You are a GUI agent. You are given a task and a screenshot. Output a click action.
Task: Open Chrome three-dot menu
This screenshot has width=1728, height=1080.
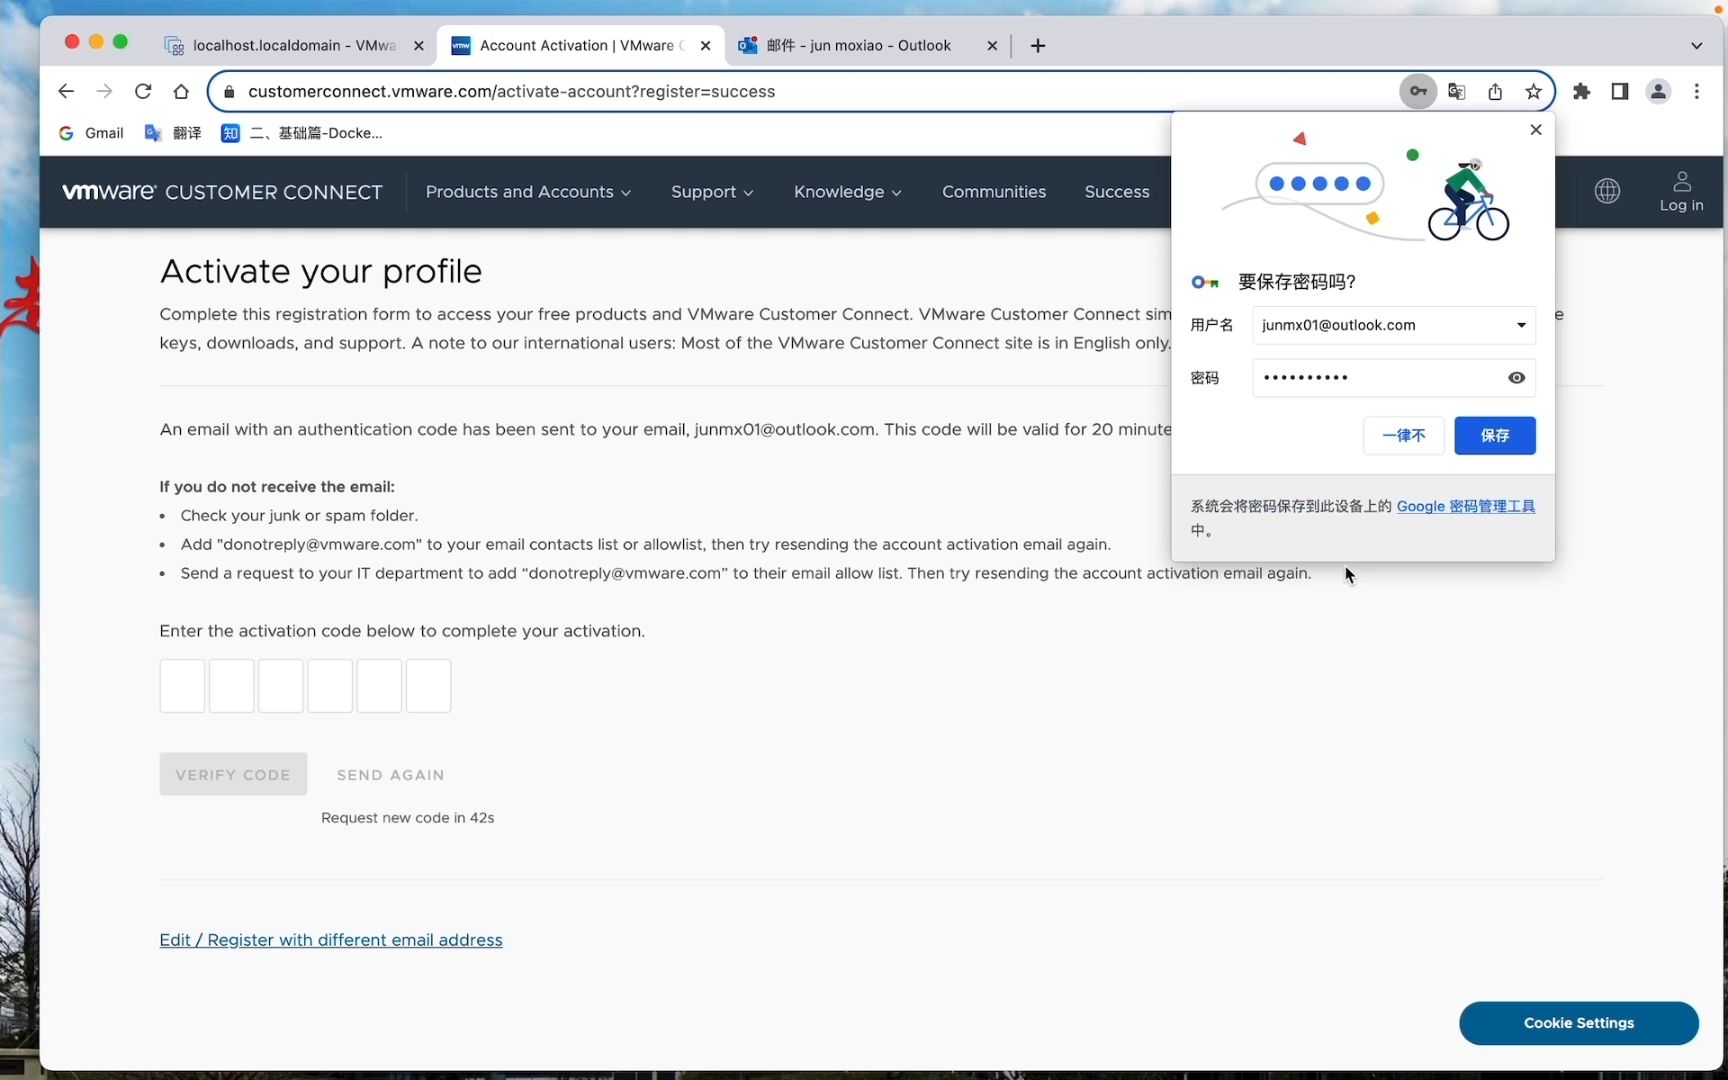pyautogui.click(x=1697, y=91)
